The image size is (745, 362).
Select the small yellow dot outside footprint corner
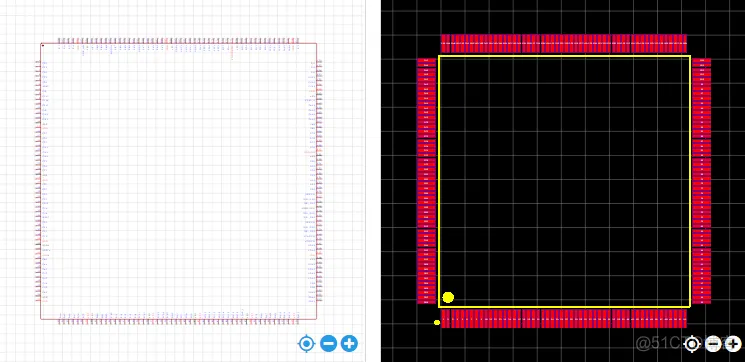pos(437,323)
